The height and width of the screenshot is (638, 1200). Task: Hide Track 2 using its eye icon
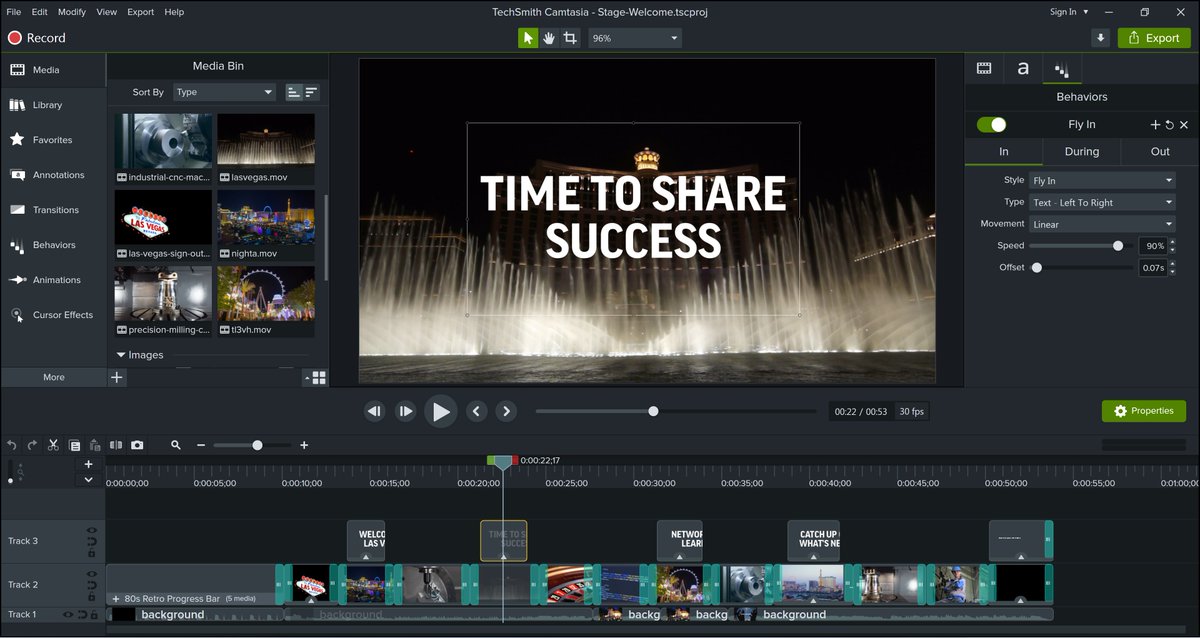point(91,574)
